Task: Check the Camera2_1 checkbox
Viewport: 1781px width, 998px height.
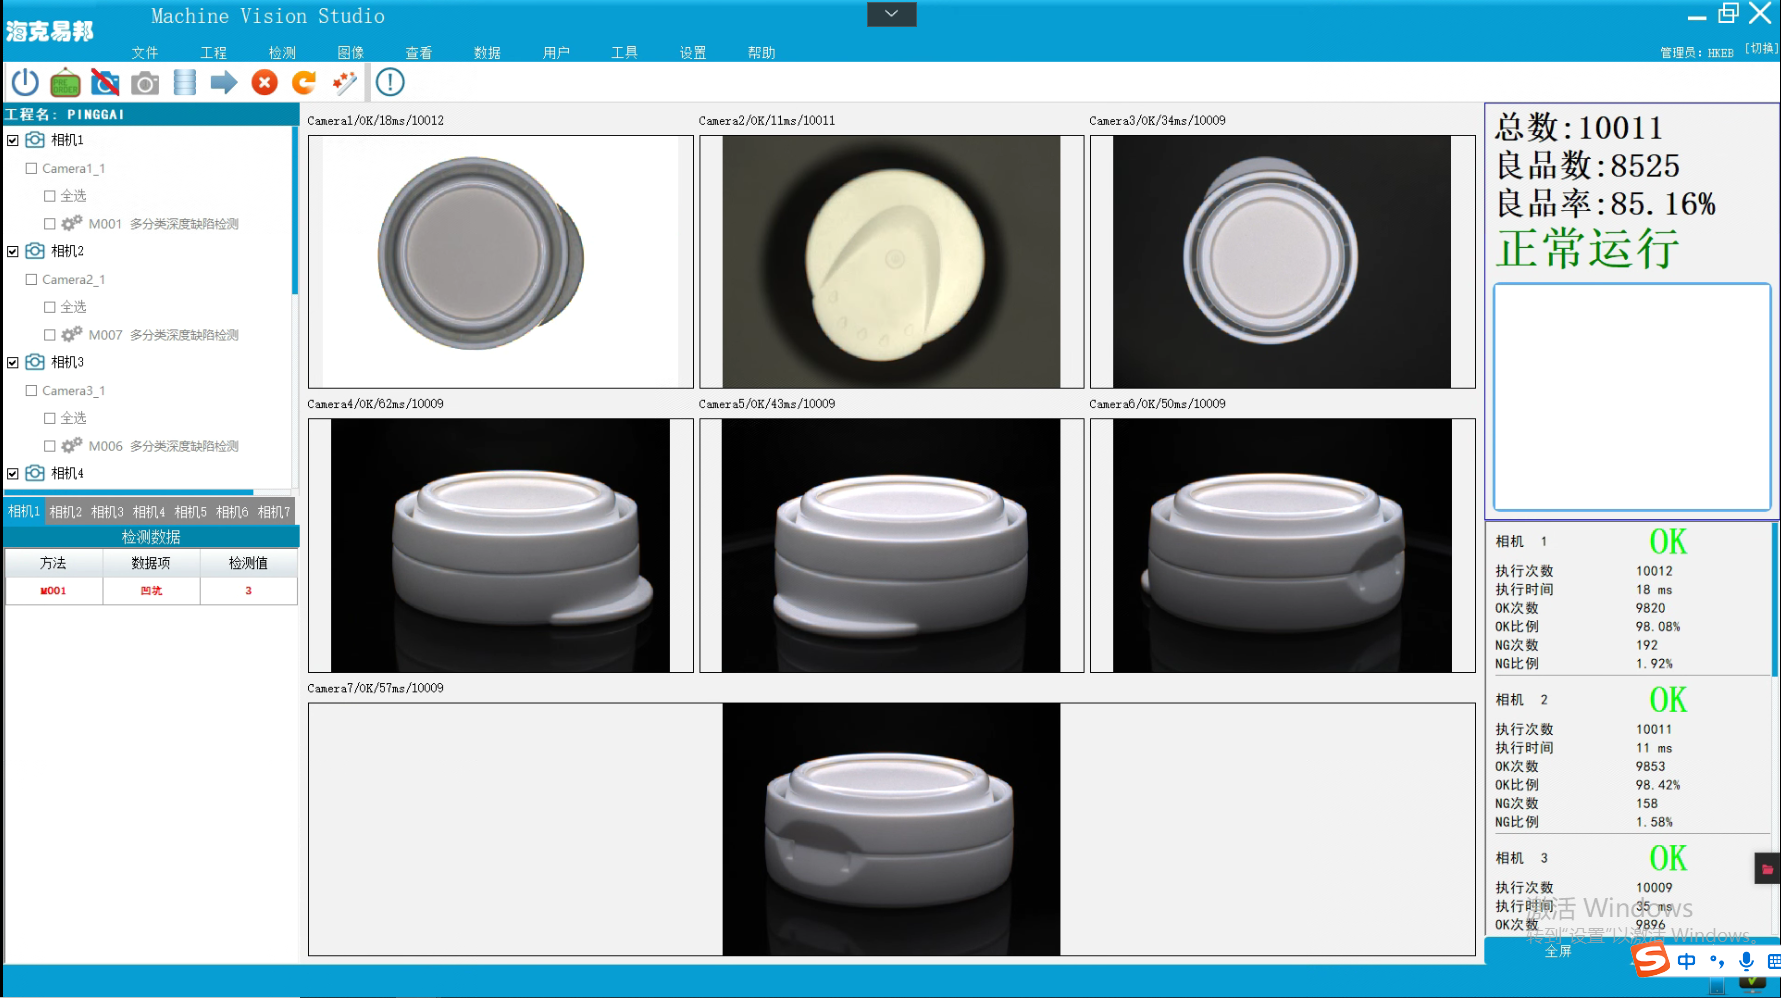Action: coord(31,280)
